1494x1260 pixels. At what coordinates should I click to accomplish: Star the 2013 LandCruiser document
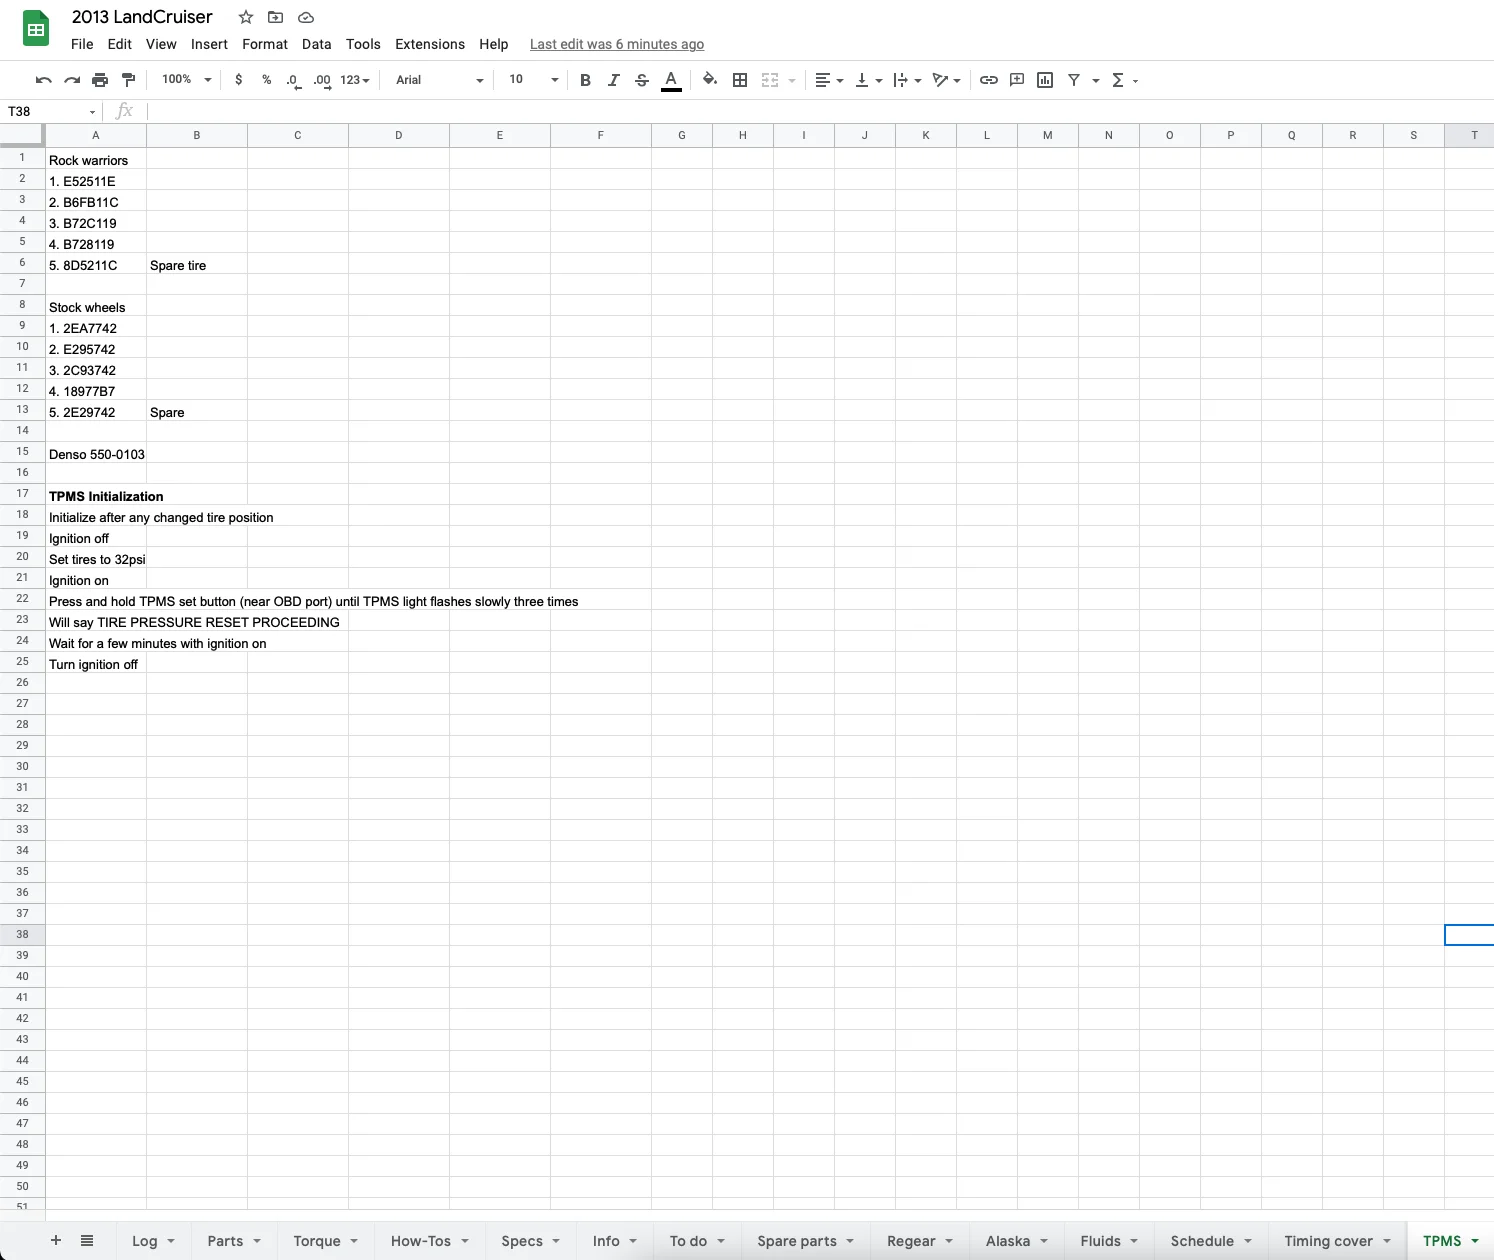tap(246, 17)
